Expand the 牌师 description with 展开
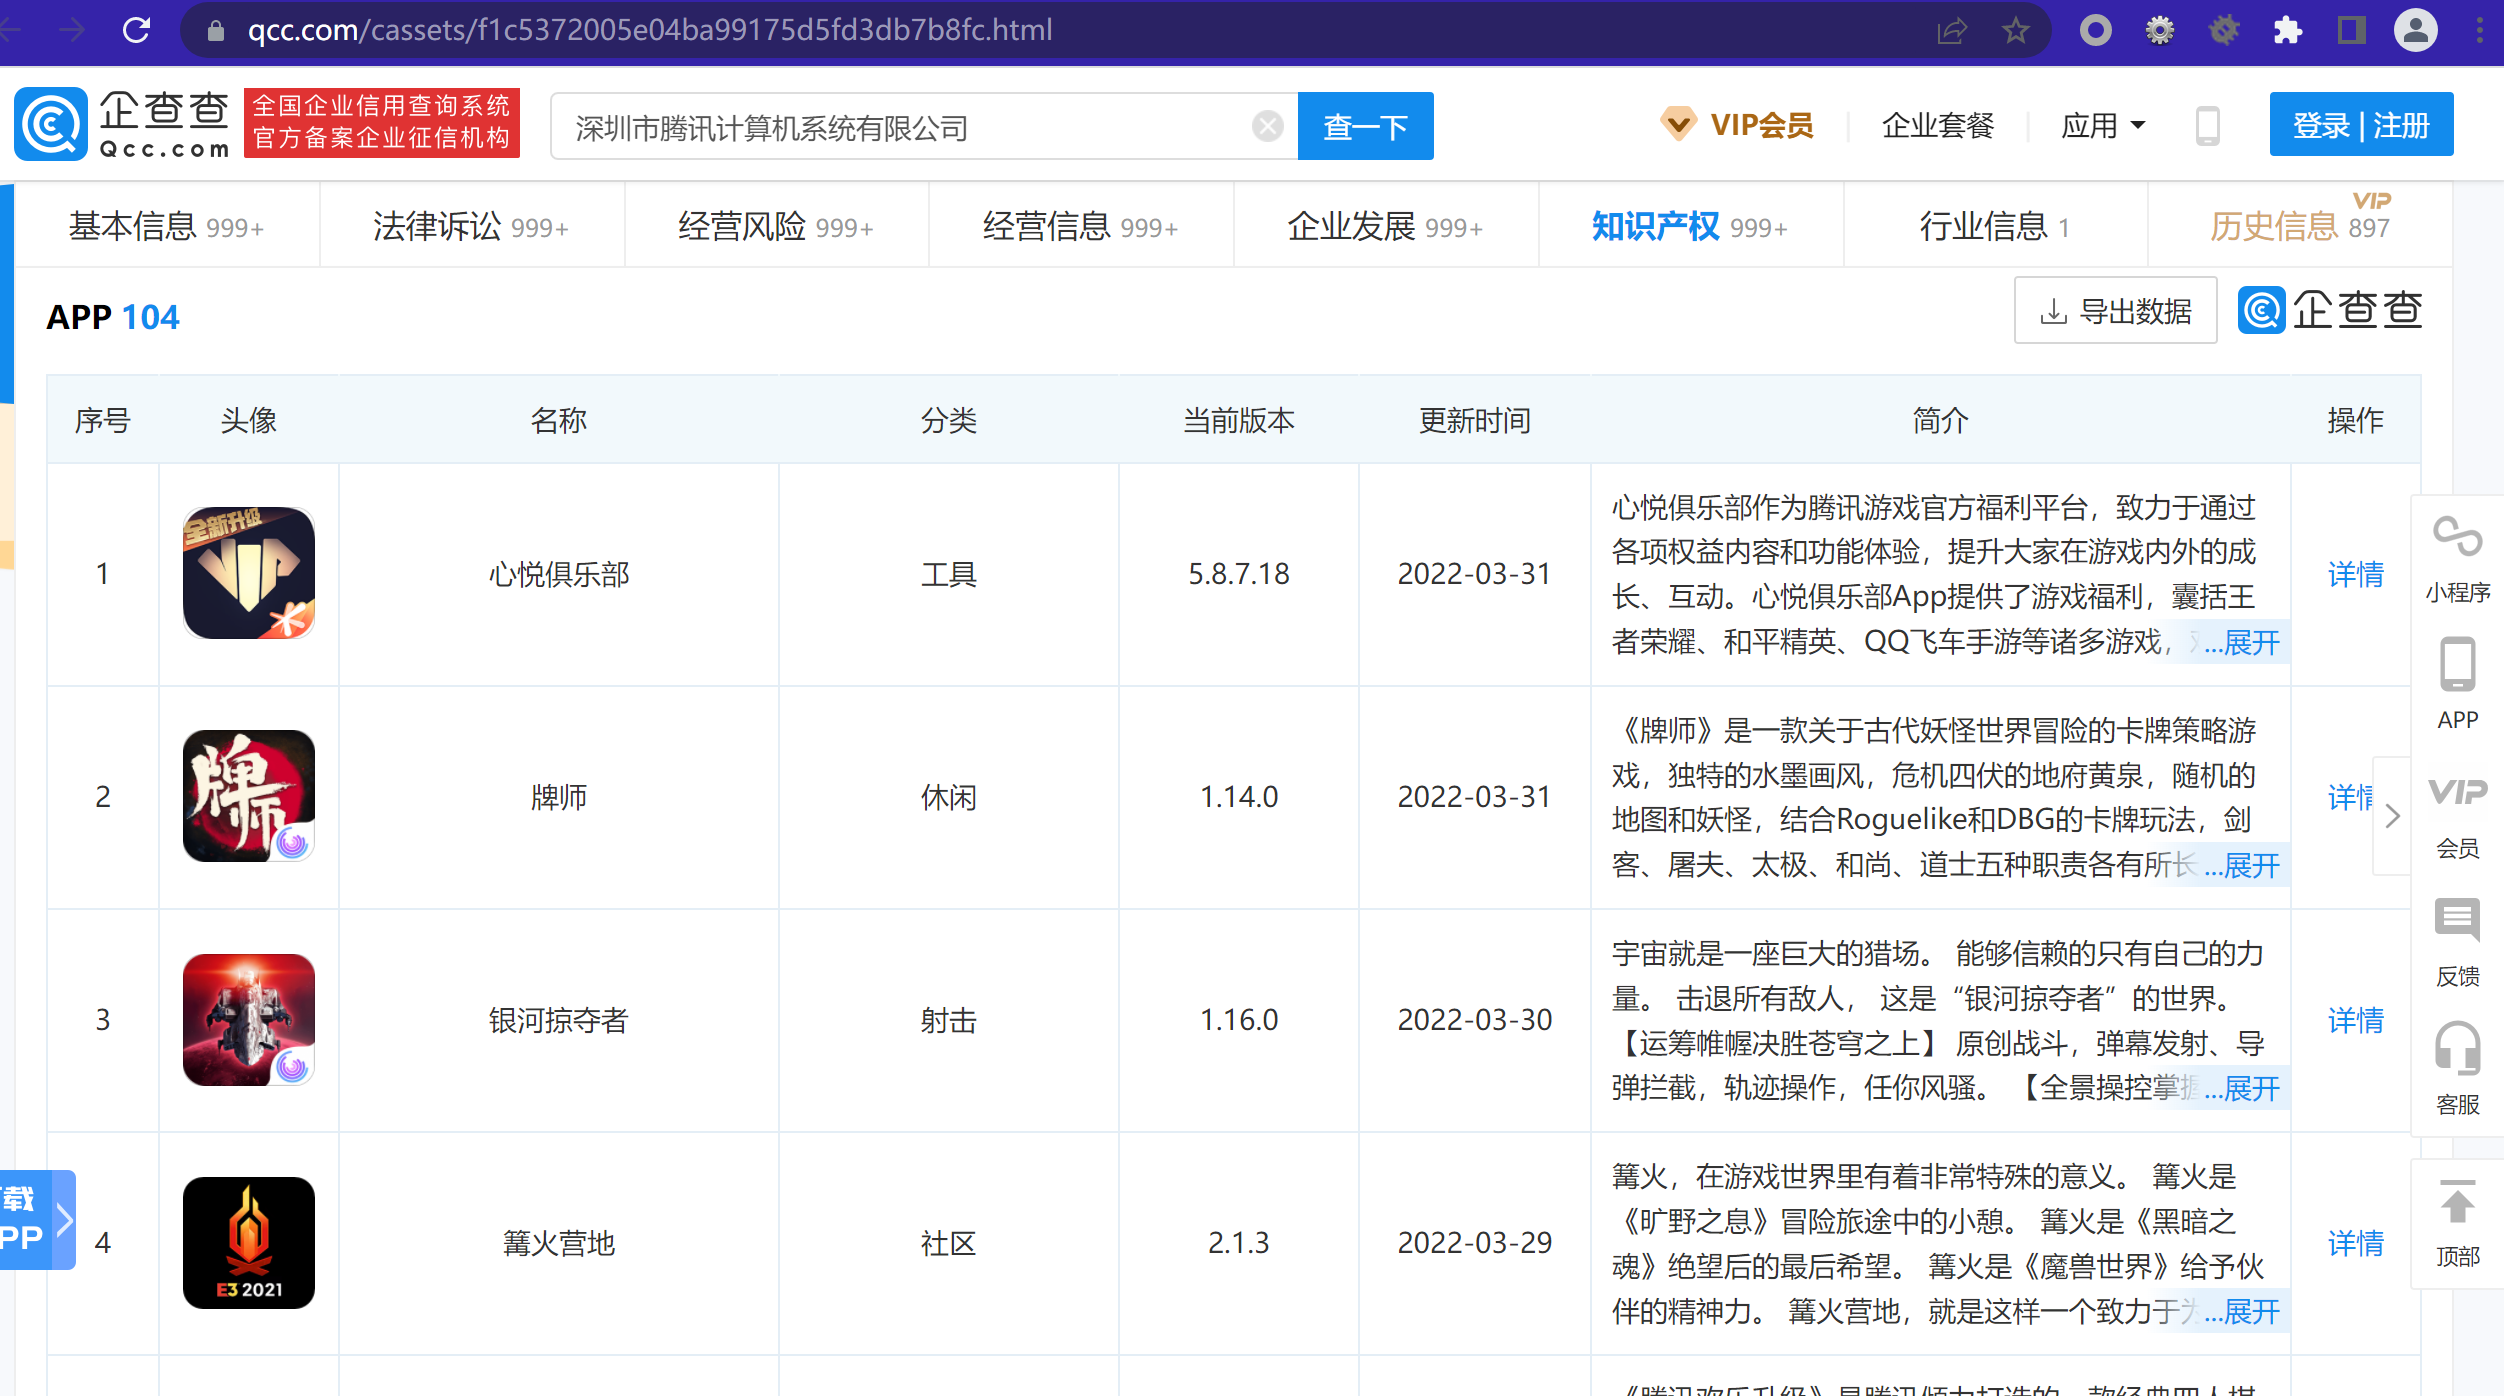This screenshot has height=1396, width=2504. (x=2250, y=865)
